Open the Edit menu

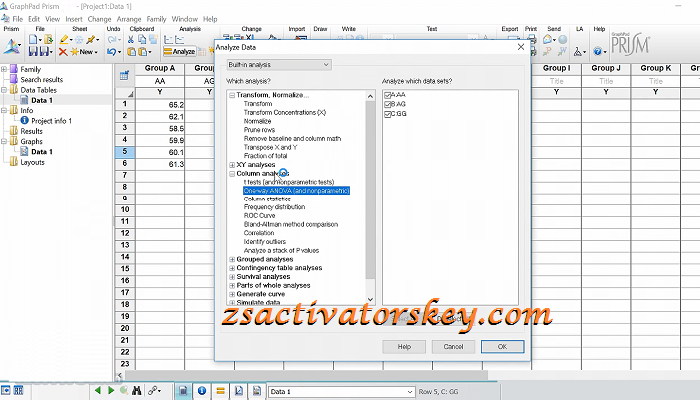[x=34, y=19]
